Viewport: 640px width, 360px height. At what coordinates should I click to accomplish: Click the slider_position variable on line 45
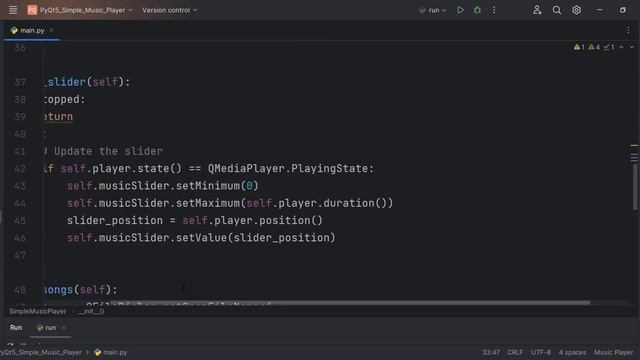115,220
